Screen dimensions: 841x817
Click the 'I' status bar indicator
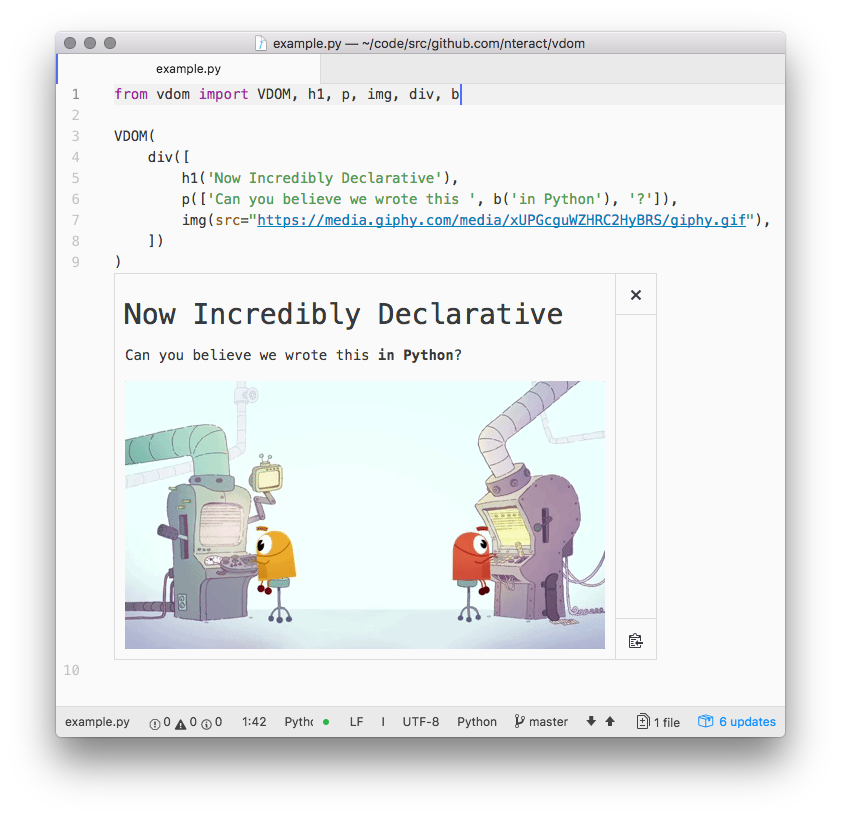[x=383, y=722]
